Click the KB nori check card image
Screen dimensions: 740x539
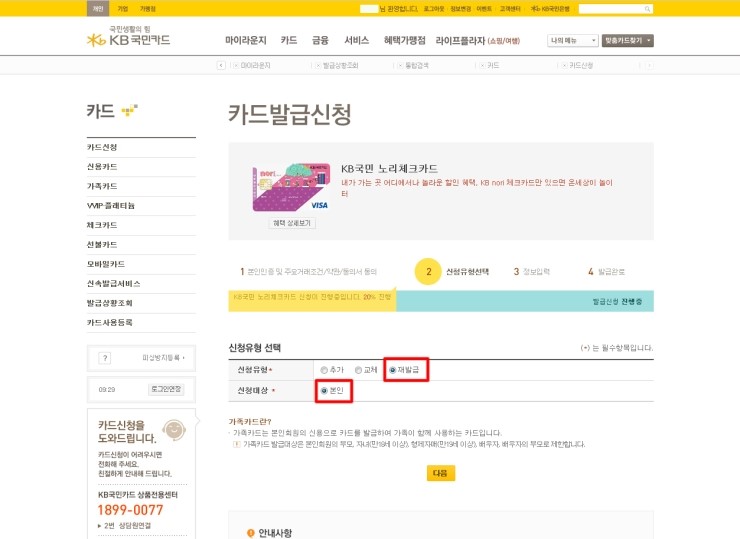tap(290, 187)
